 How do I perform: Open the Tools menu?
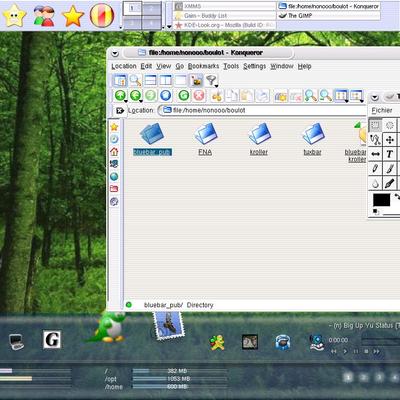[x=231, y=66]
